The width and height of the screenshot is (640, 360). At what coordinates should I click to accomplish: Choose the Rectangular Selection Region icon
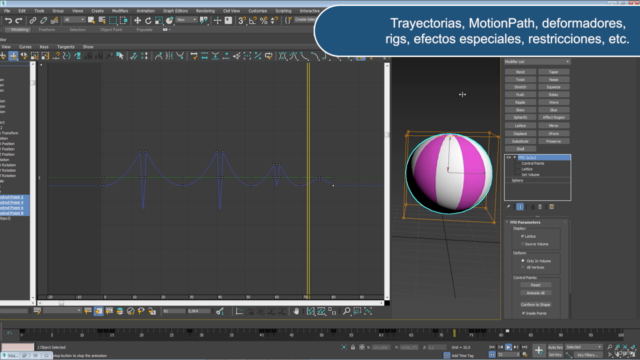pos(113,20)
